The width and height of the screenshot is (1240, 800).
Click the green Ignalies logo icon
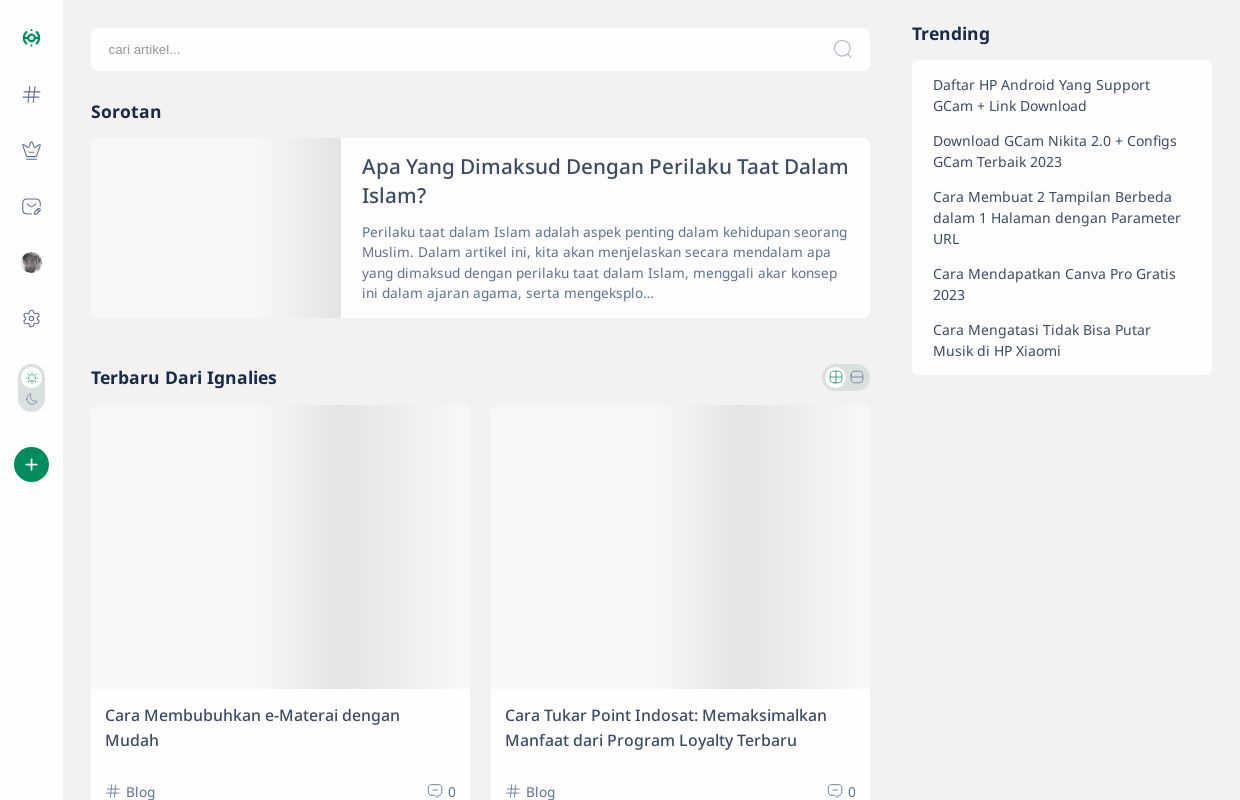click(31, 38)
